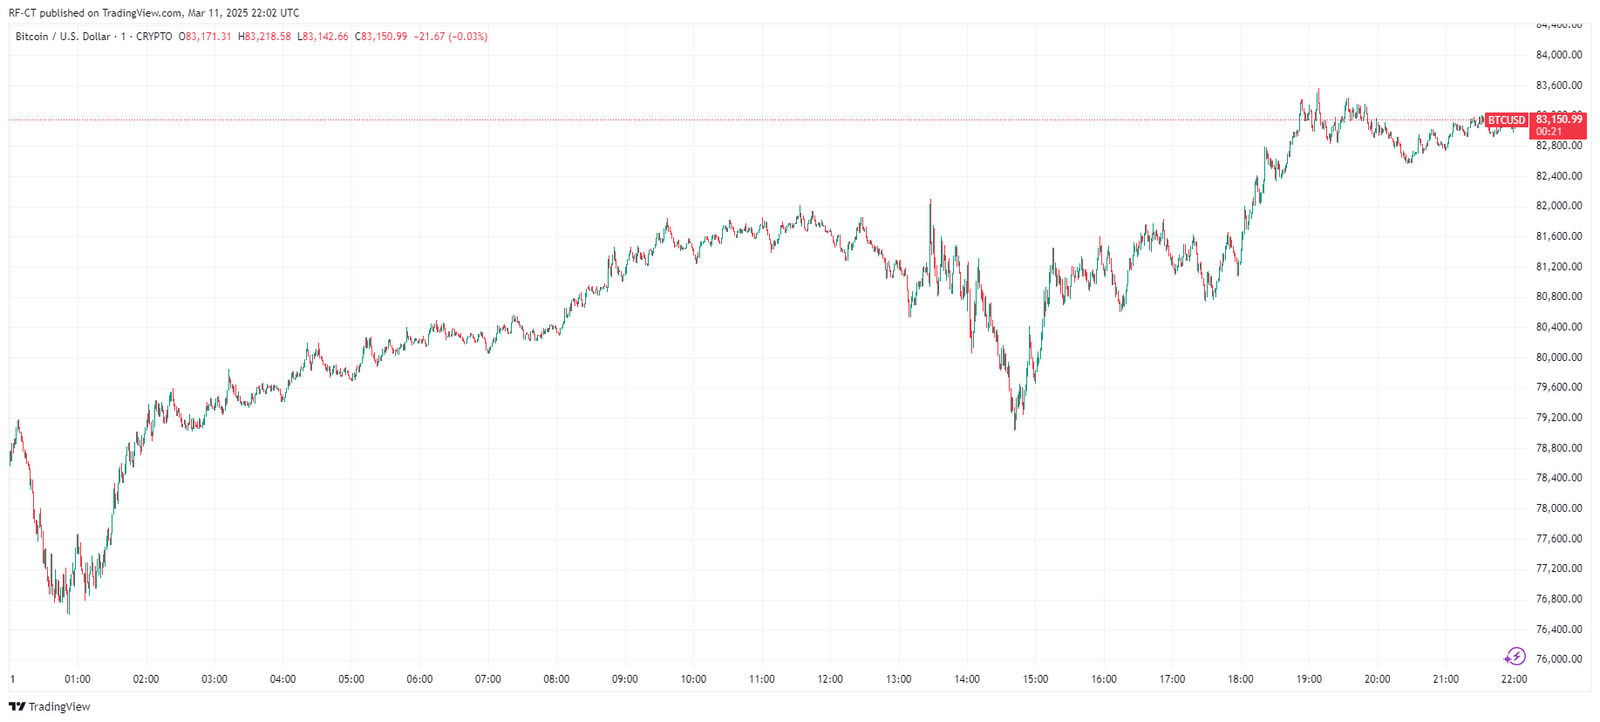This screenshot has width=1600, height=722.
Task: Click the 22:00 time axis label
Action: coord(1514,679)
